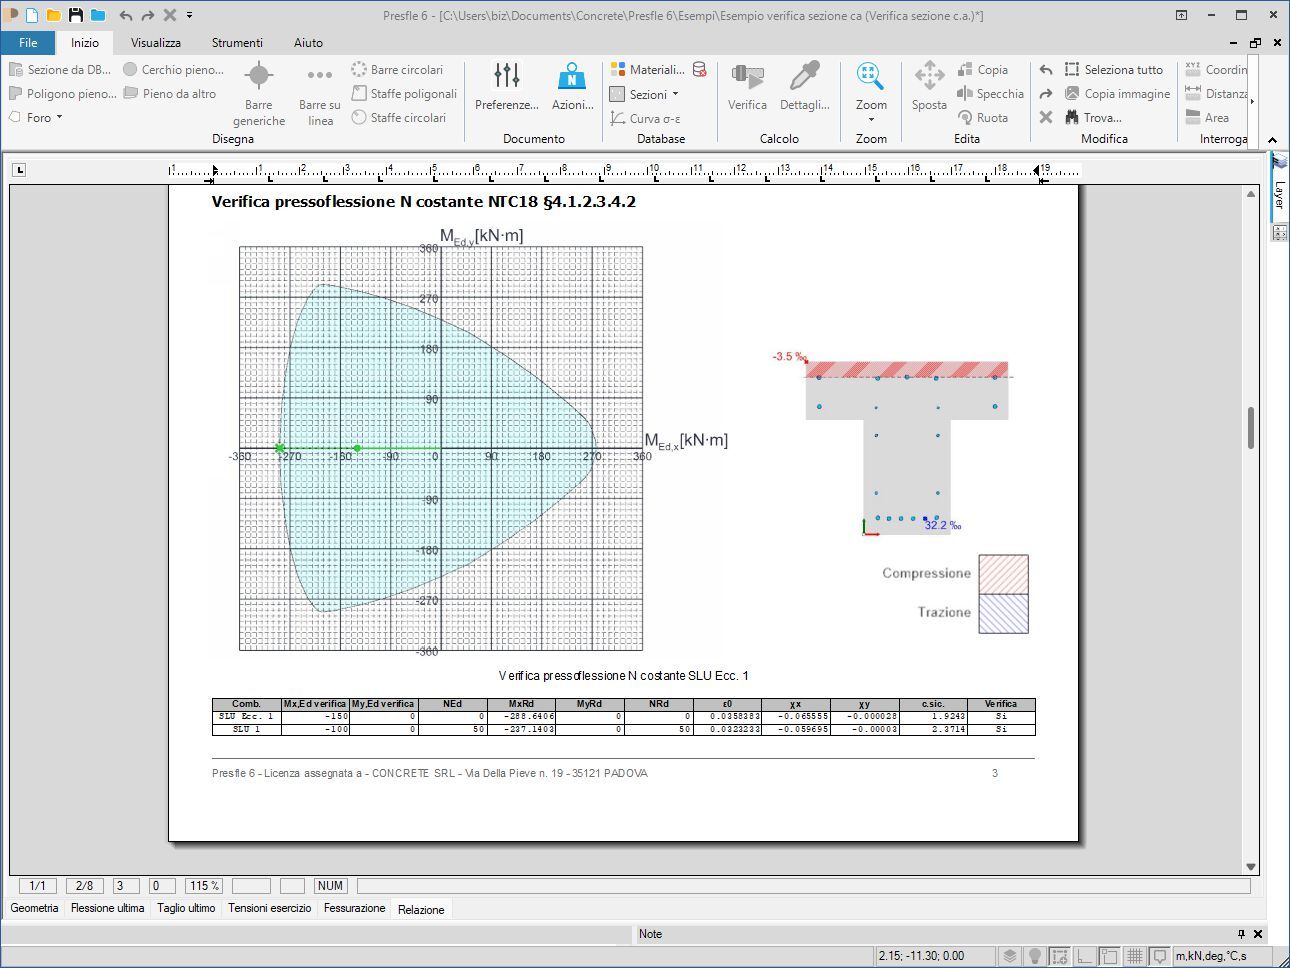The width and height of the screenshot is (1290, 968).
Task: Toggle the light bulb status icon
Action: tap(1035, 956)
